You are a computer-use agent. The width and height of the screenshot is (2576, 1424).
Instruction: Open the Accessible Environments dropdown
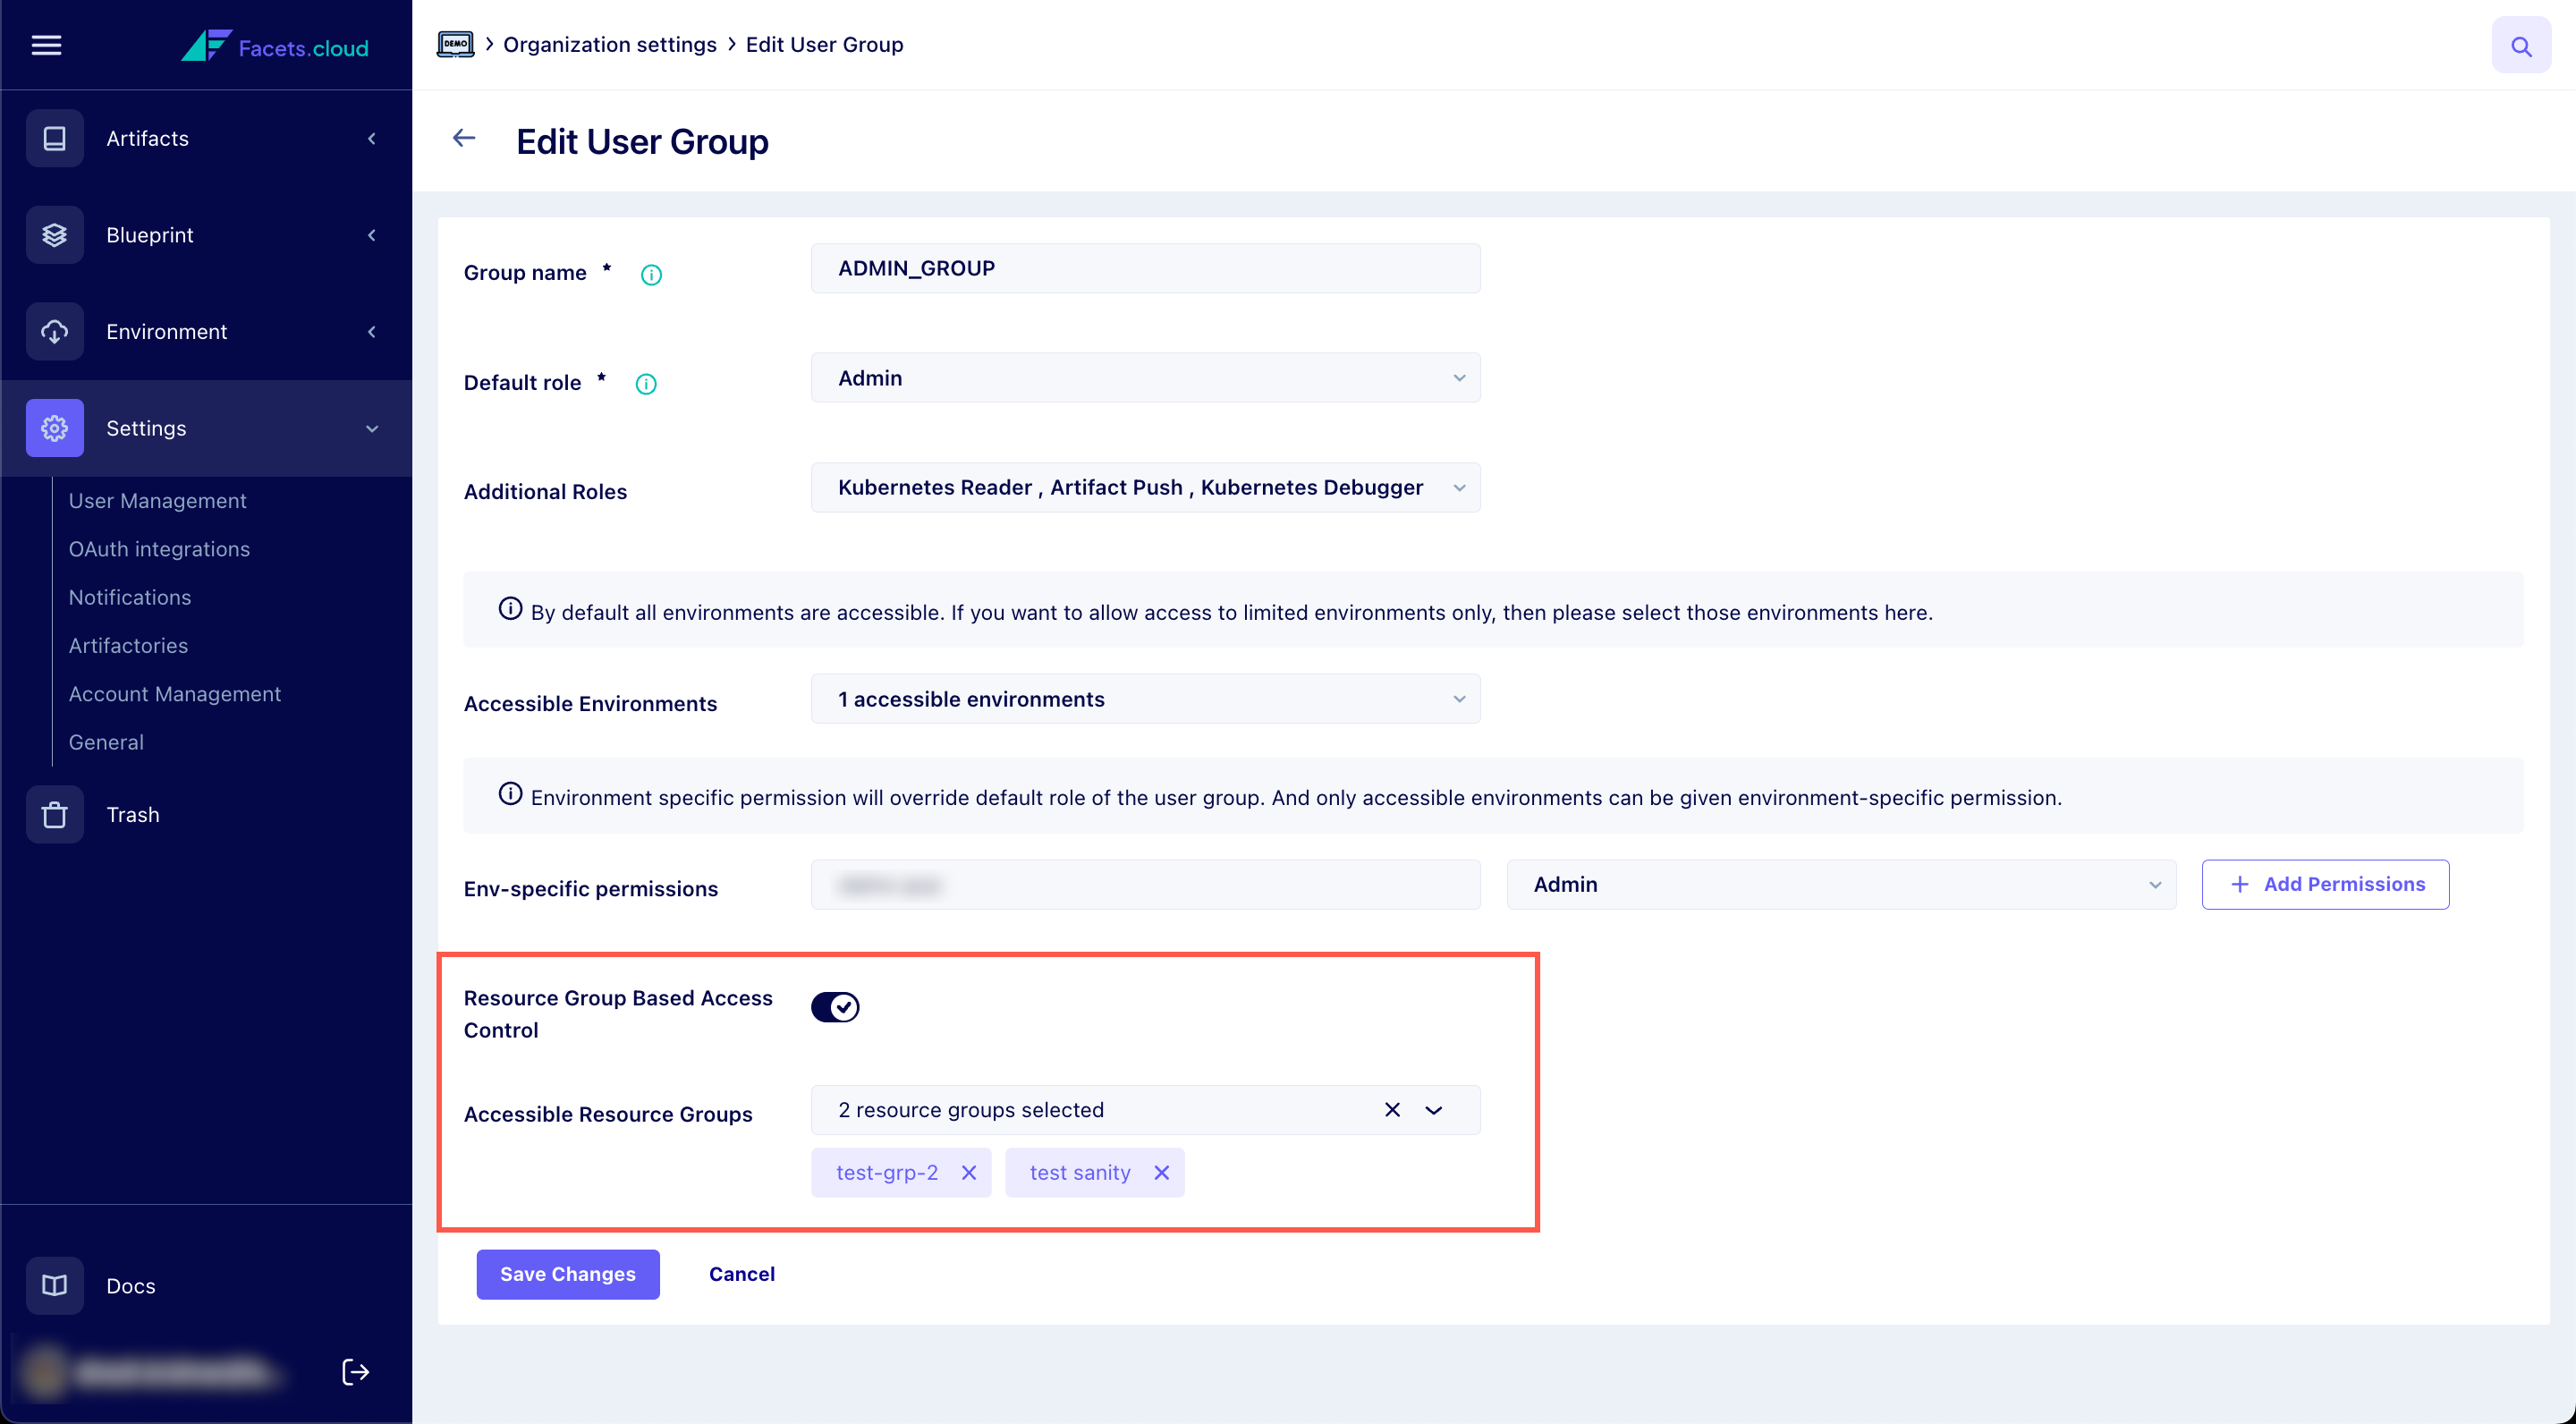click(x=1145, y=699)
